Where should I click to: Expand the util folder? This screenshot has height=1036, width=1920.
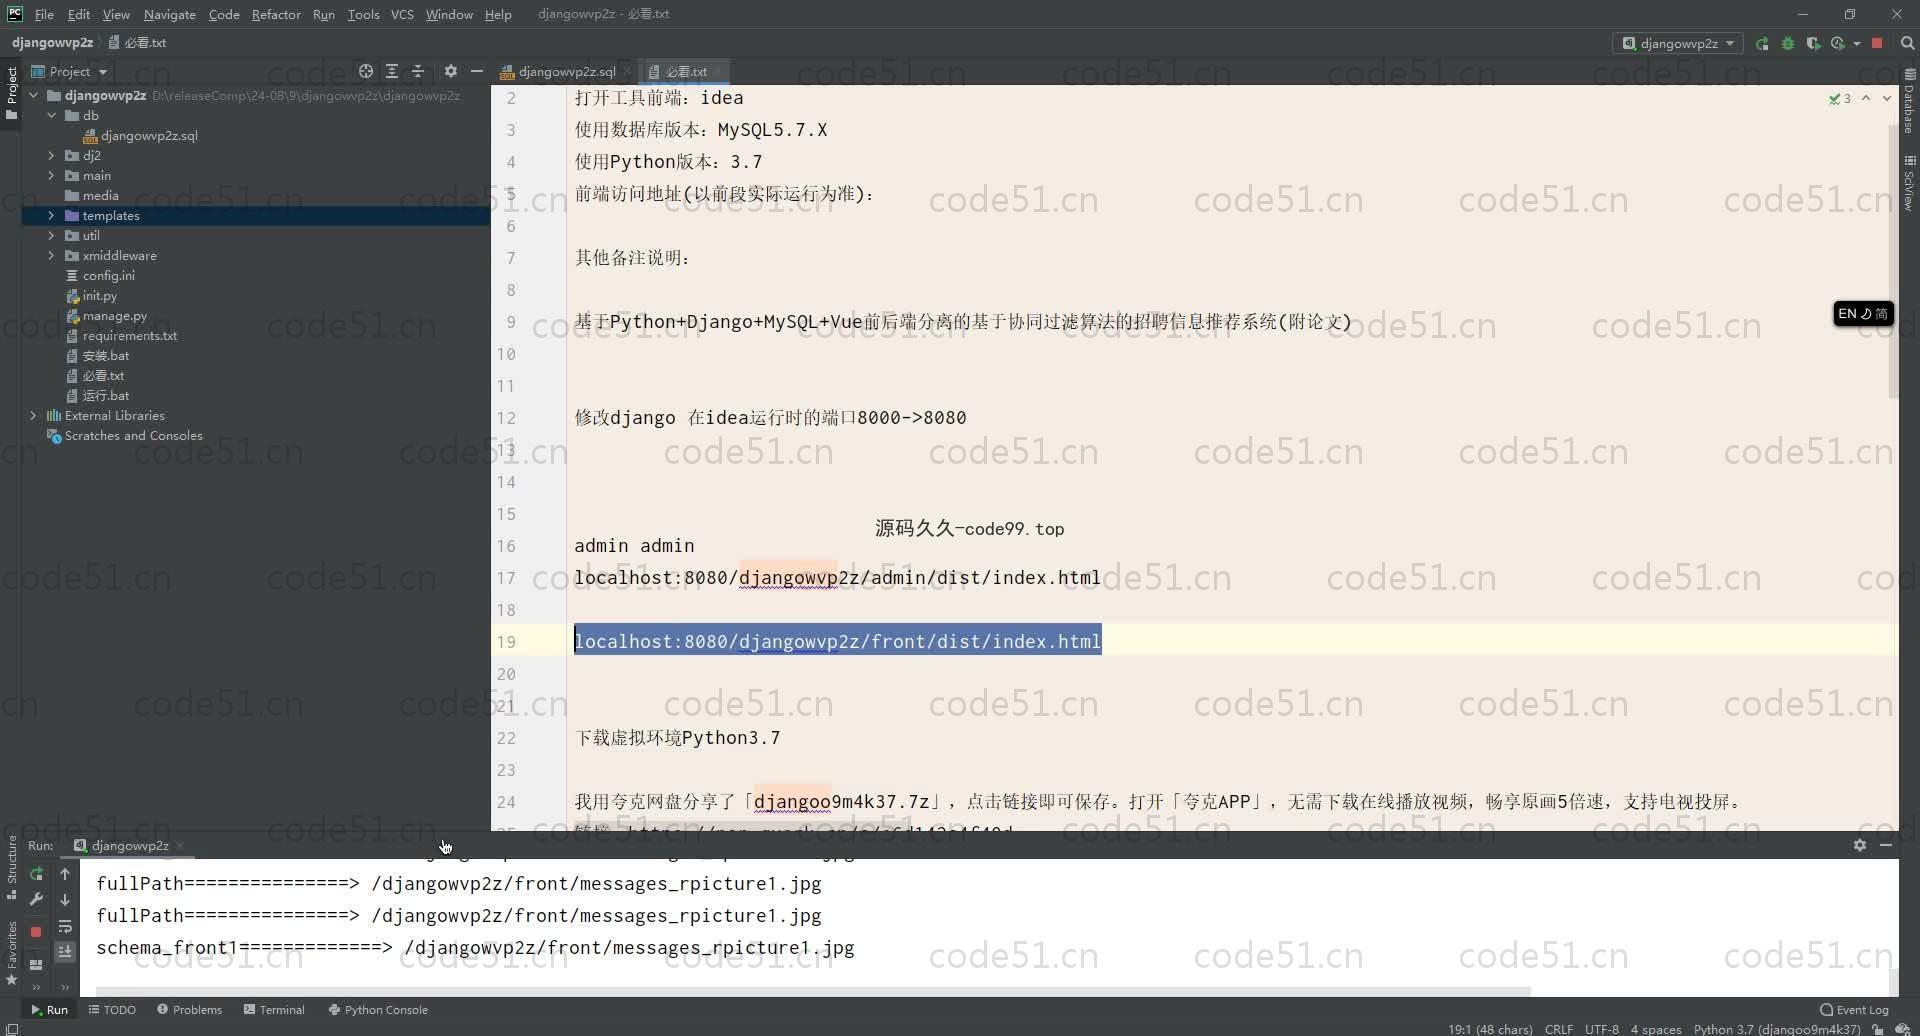tap(51, 235)
